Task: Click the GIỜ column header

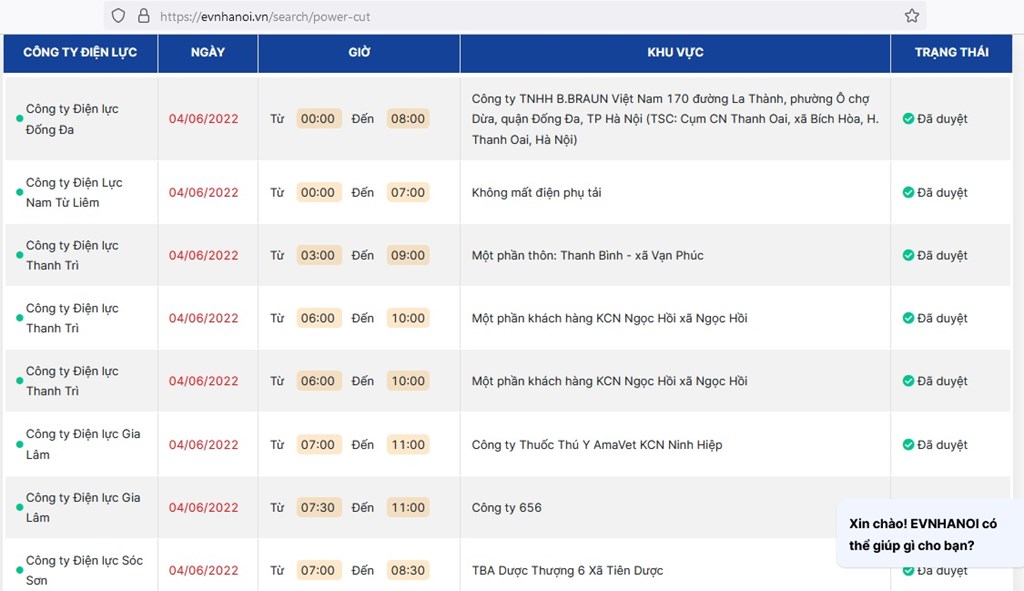Action: [359, 52]
